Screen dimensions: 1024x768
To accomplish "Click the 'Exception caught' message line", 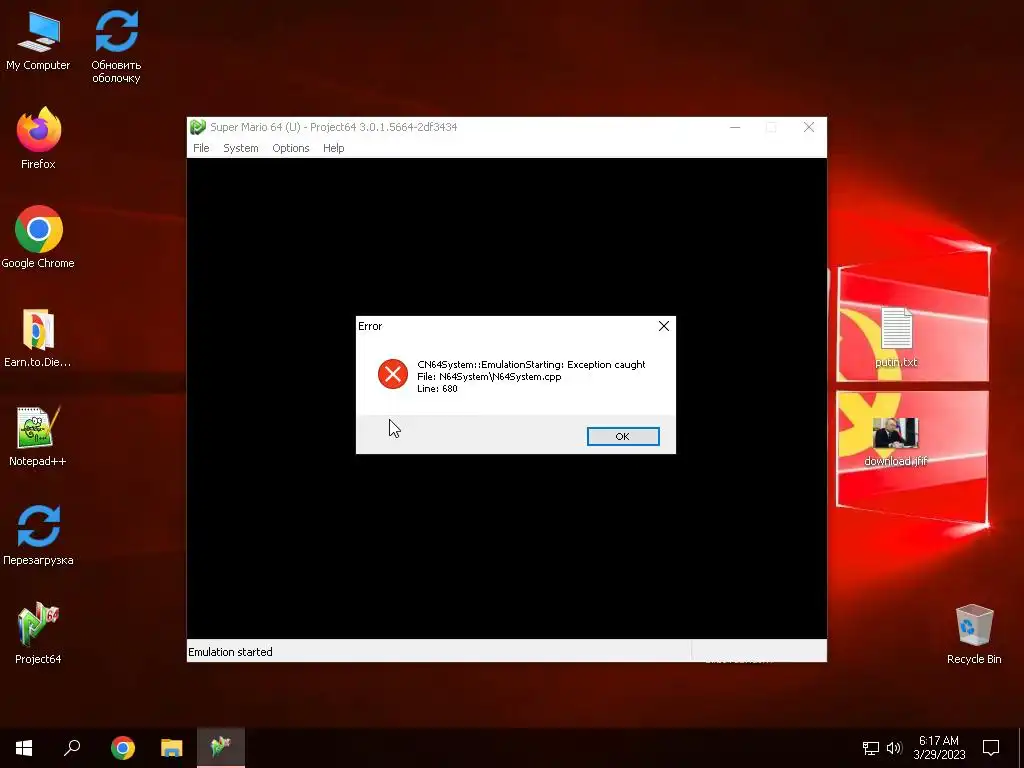I will (x=531, y=364).
